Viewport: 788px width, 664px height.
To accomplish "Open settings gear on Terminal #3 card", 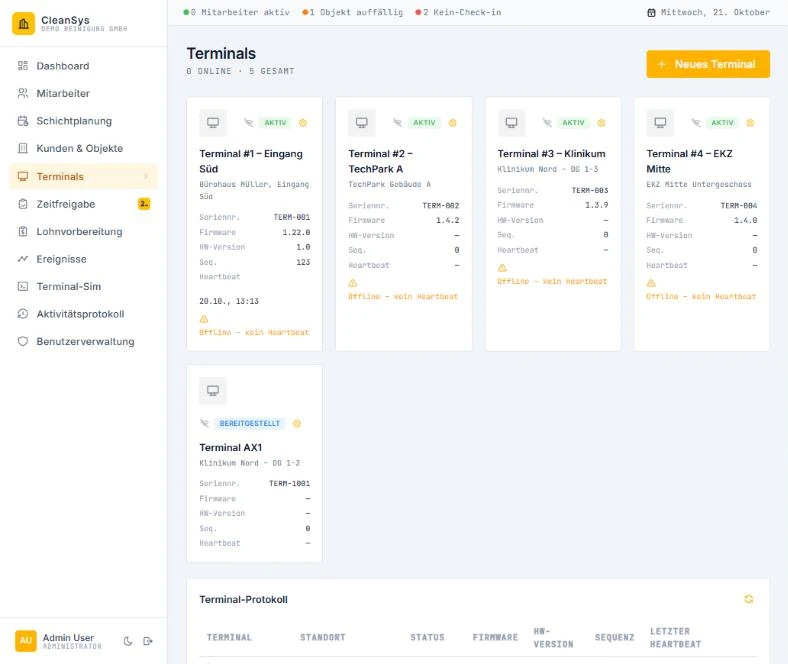I will (x=602, y=123).
